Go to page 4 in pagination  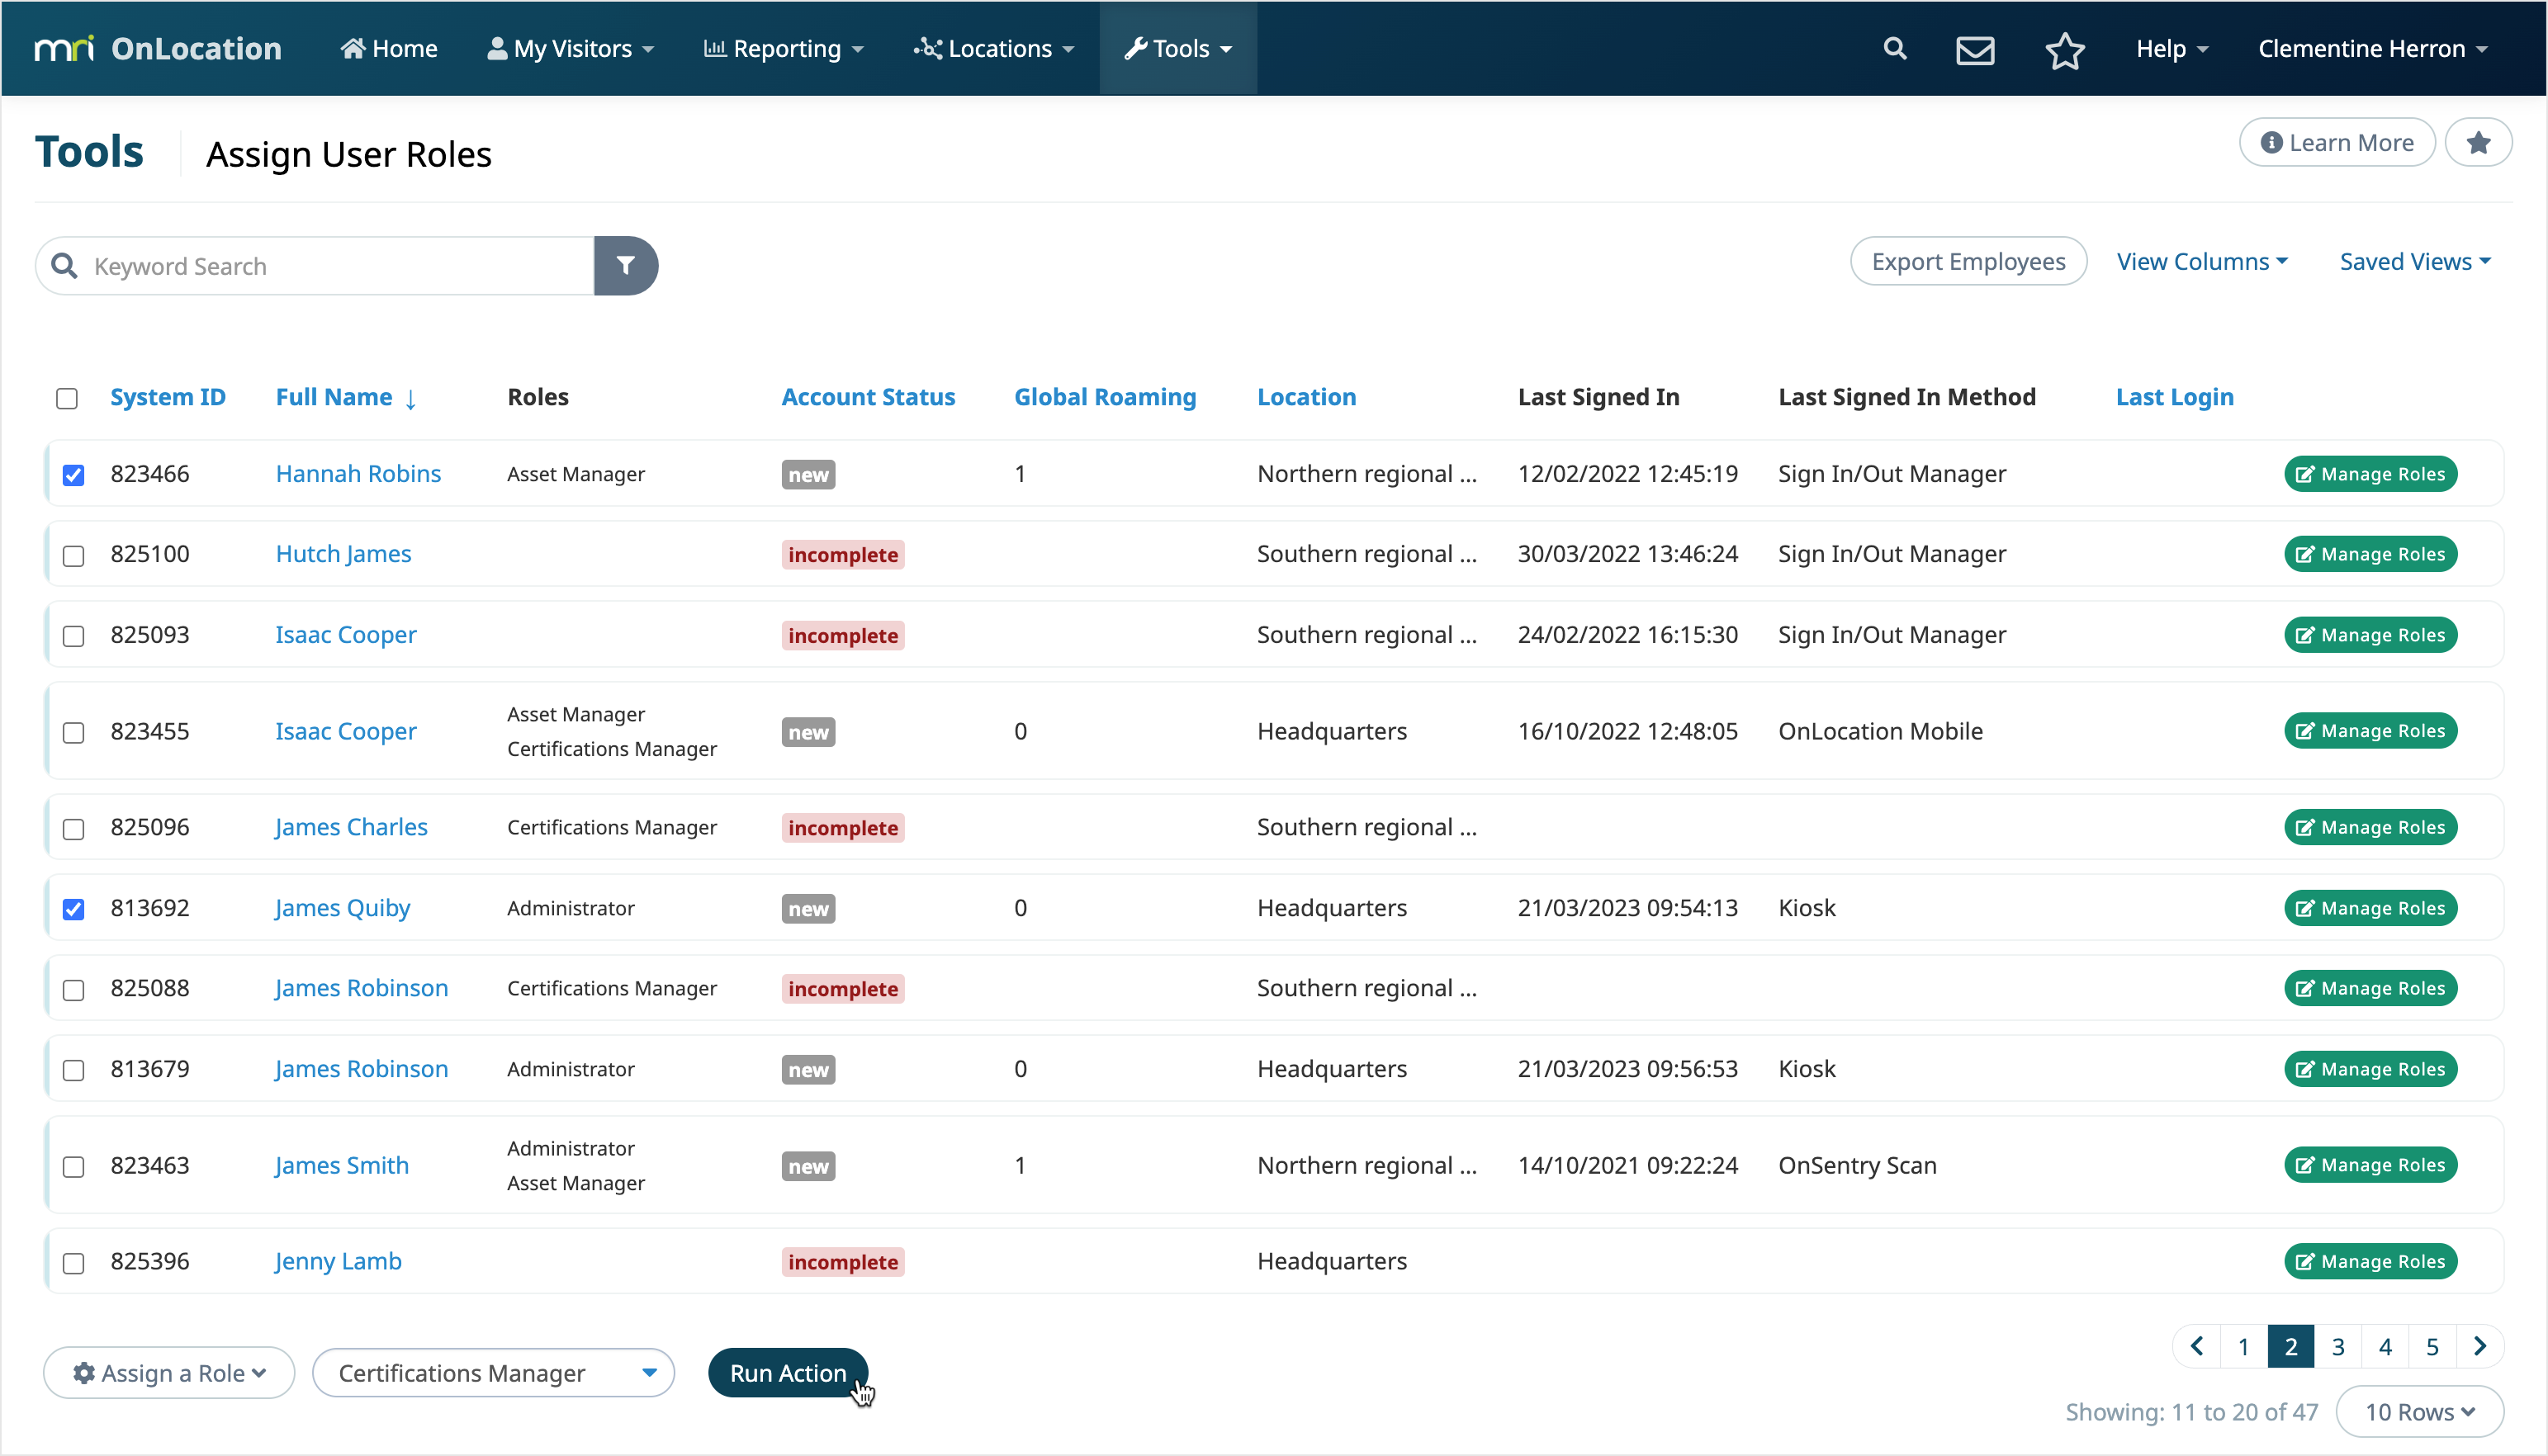(2385, 1346)
